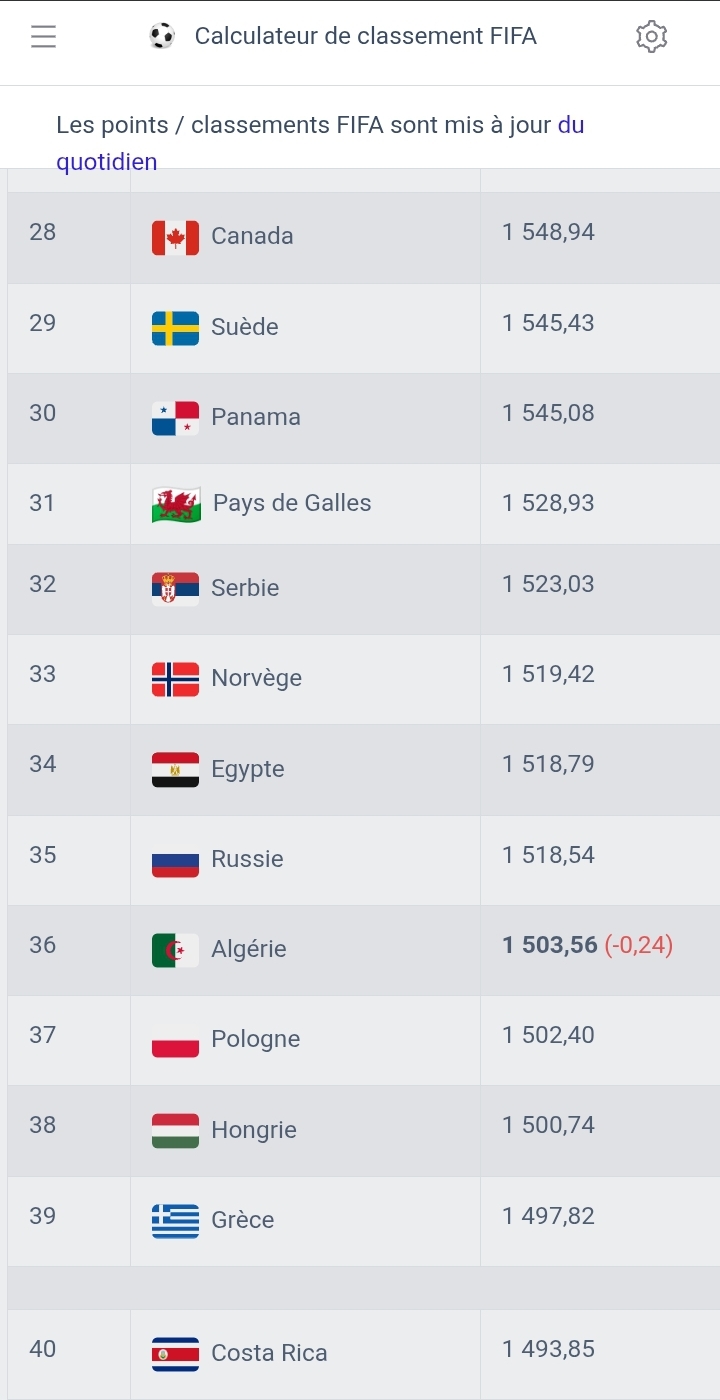Click the Canada flag icon
The height and width of the screenshot is (1400, 720).
175,237
